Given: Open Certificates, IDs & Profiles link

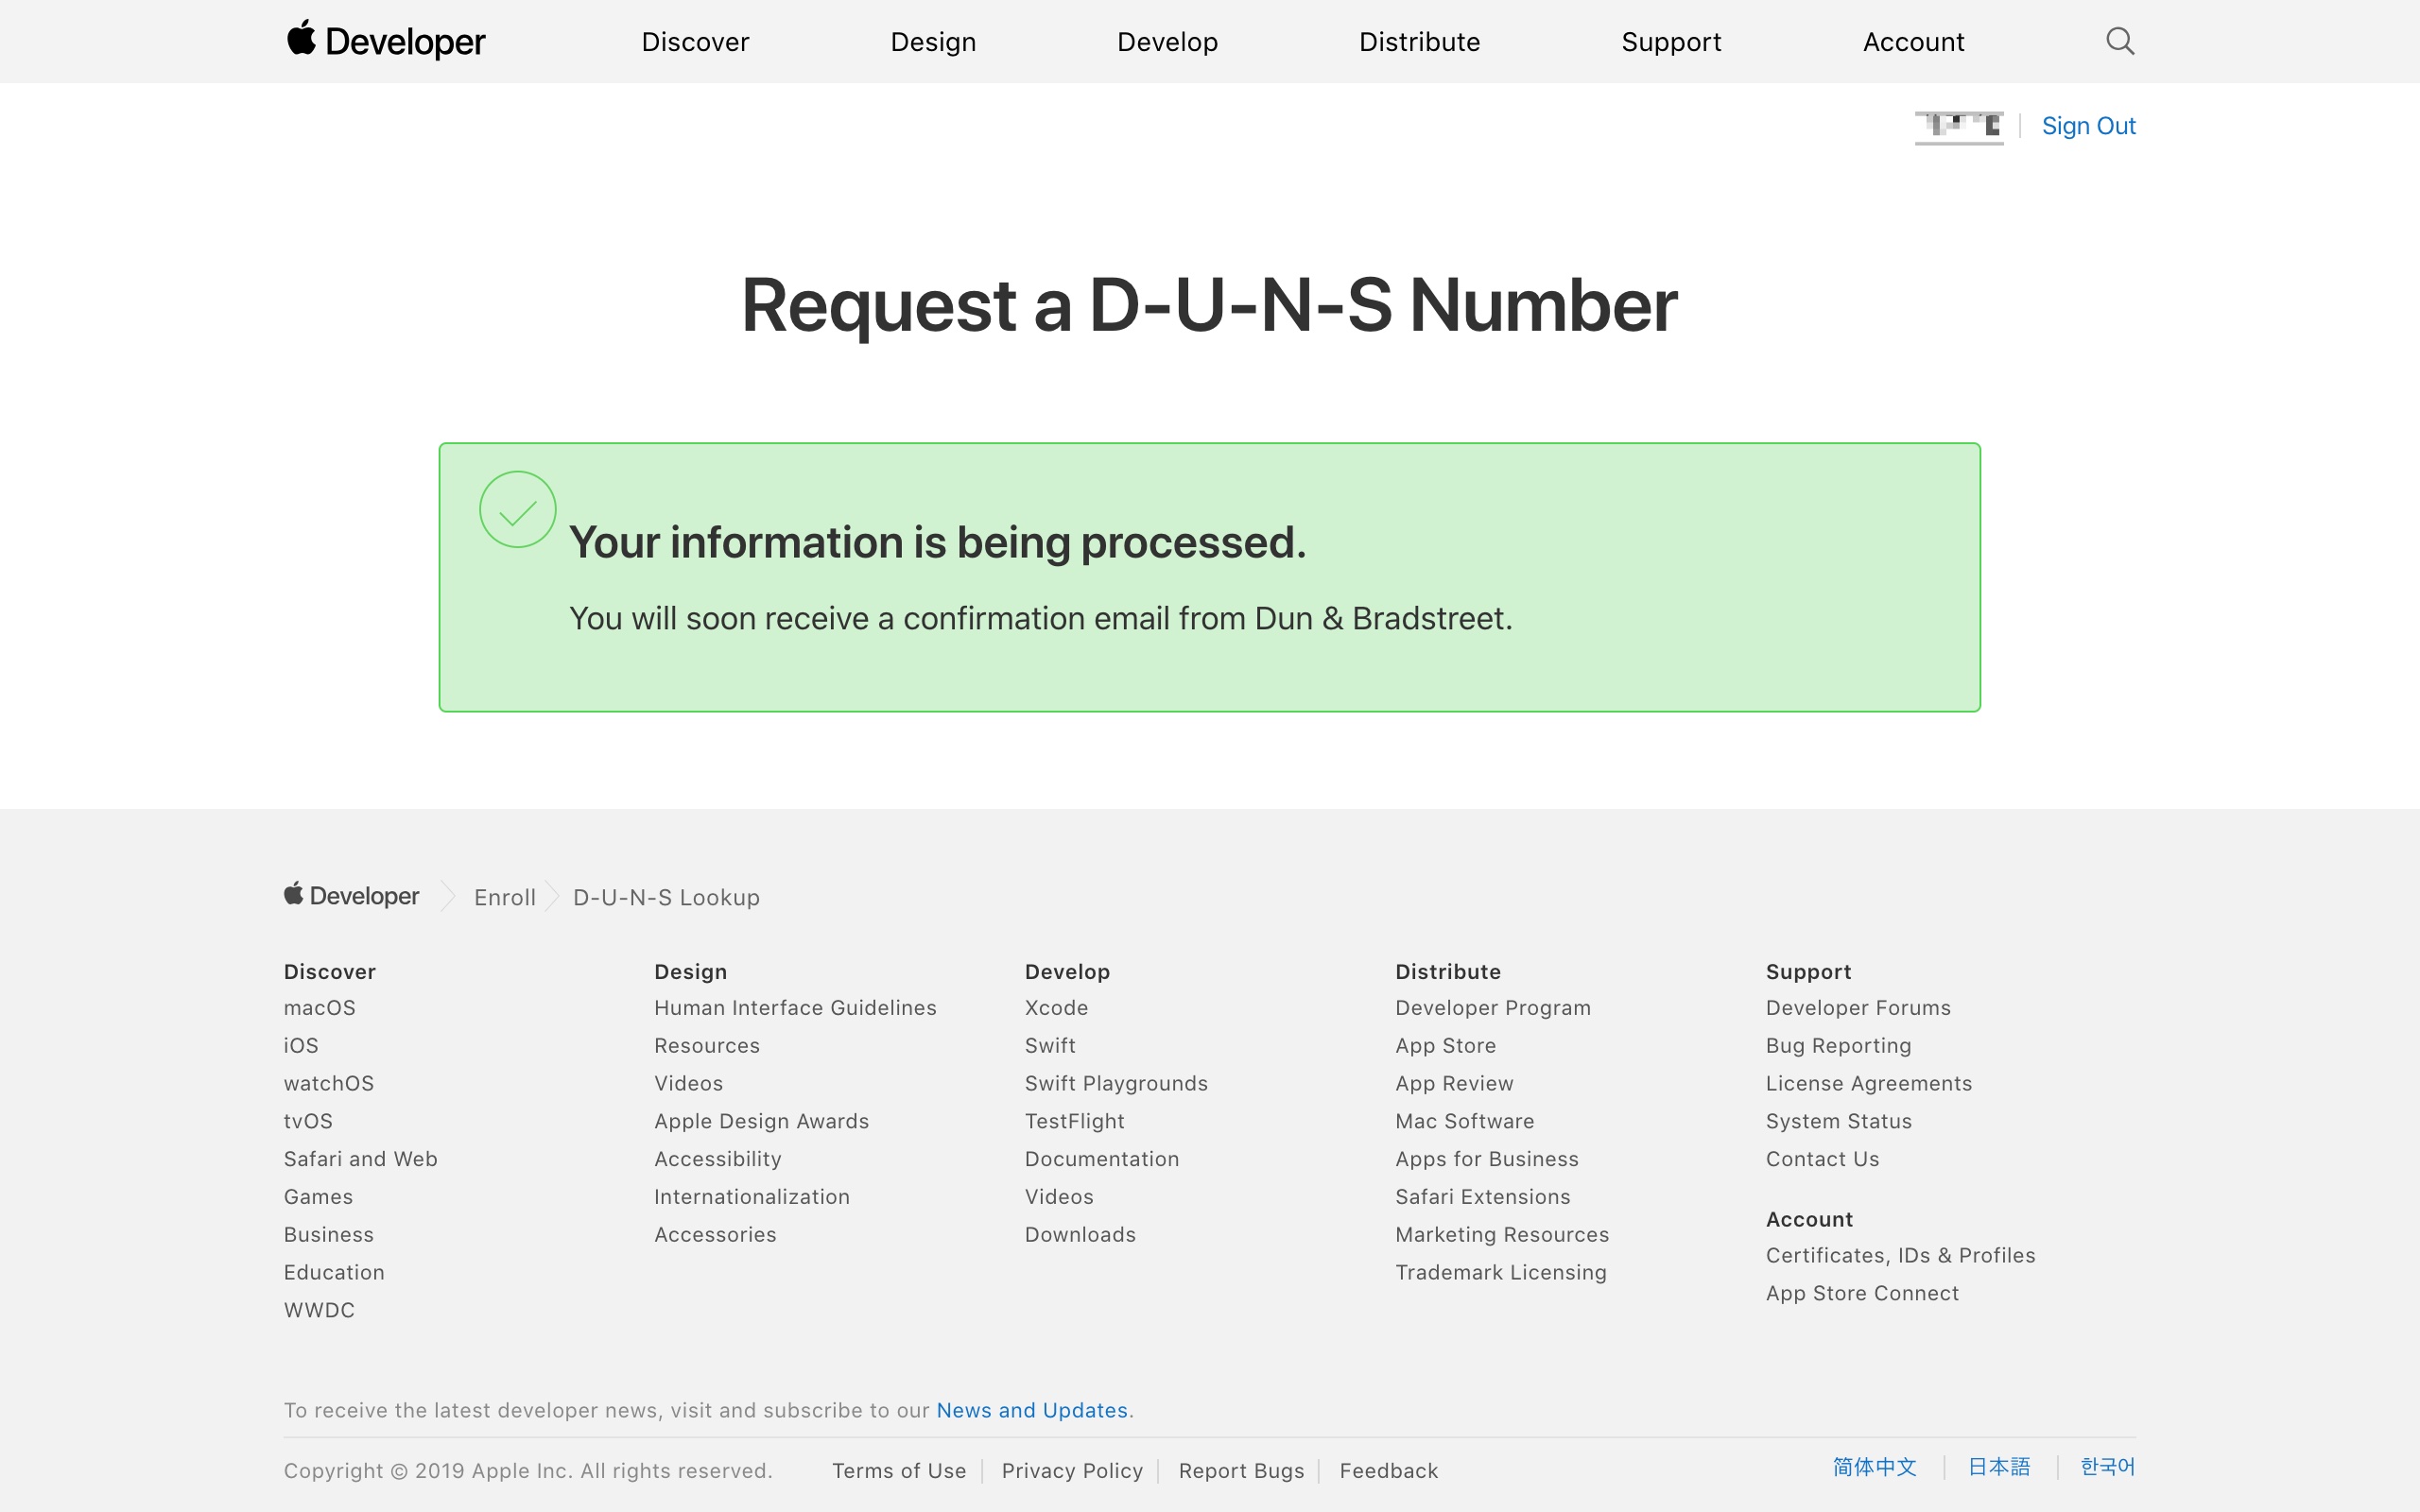Looking at the screenshot, I should tap(1900, 1256).
